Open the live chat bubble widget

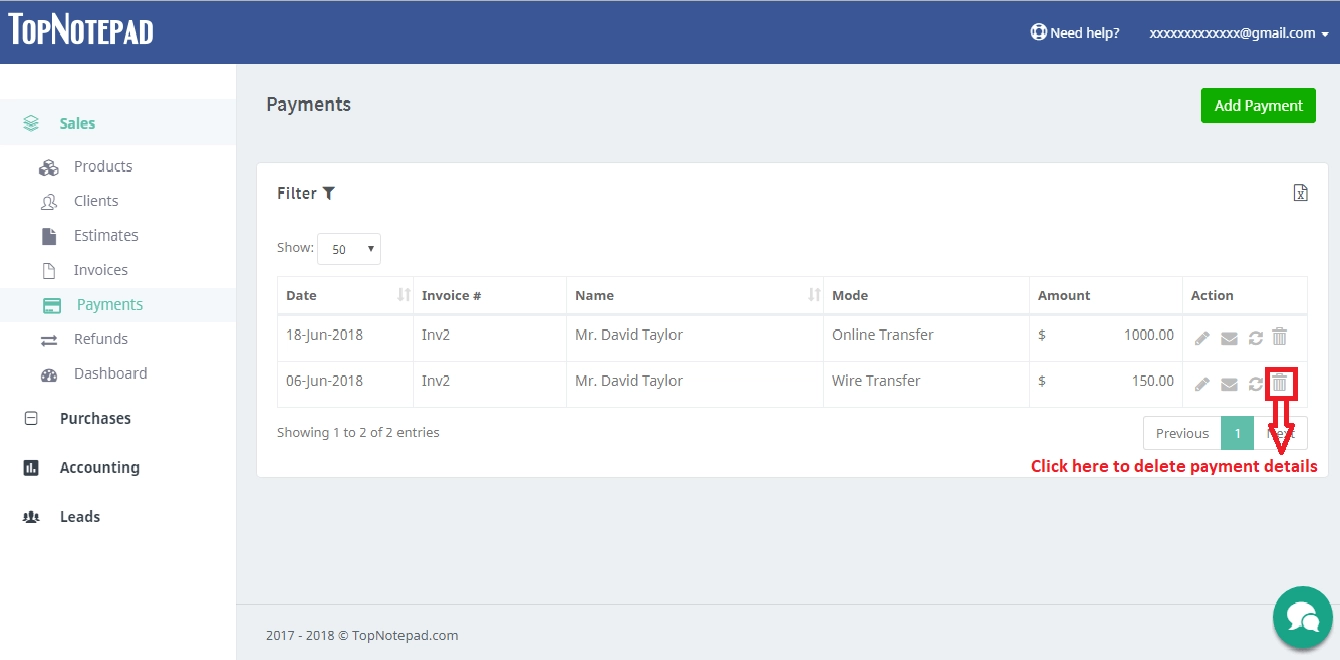[1302, 617]
